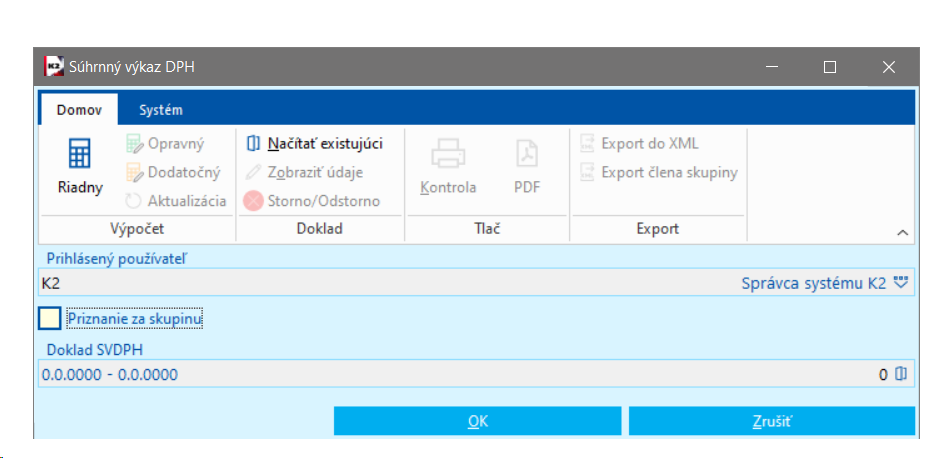Switch to the Domov tab

[x=79, y=110]
